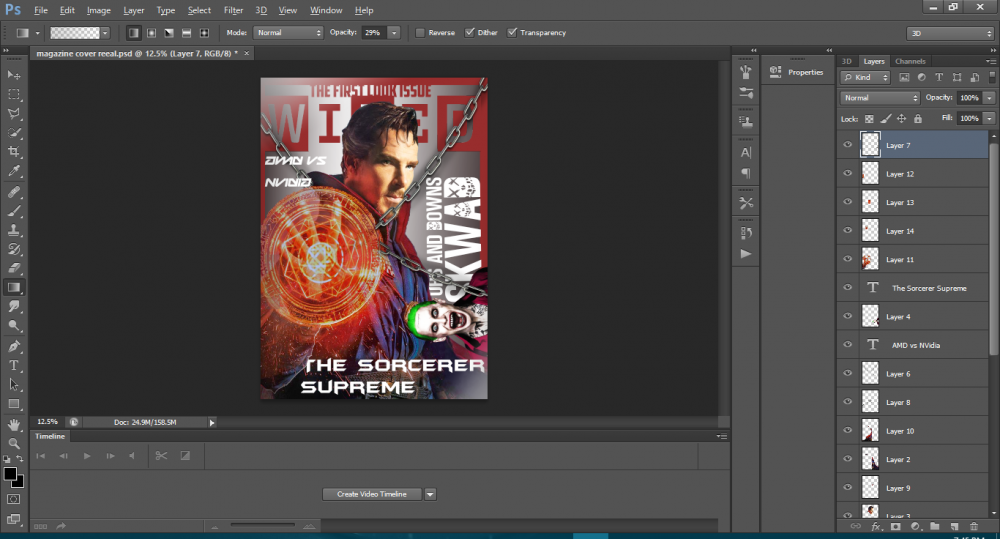Screen dimensions: 1000x539
Task: Select the Move tool
Action: [x=13, y=75]
